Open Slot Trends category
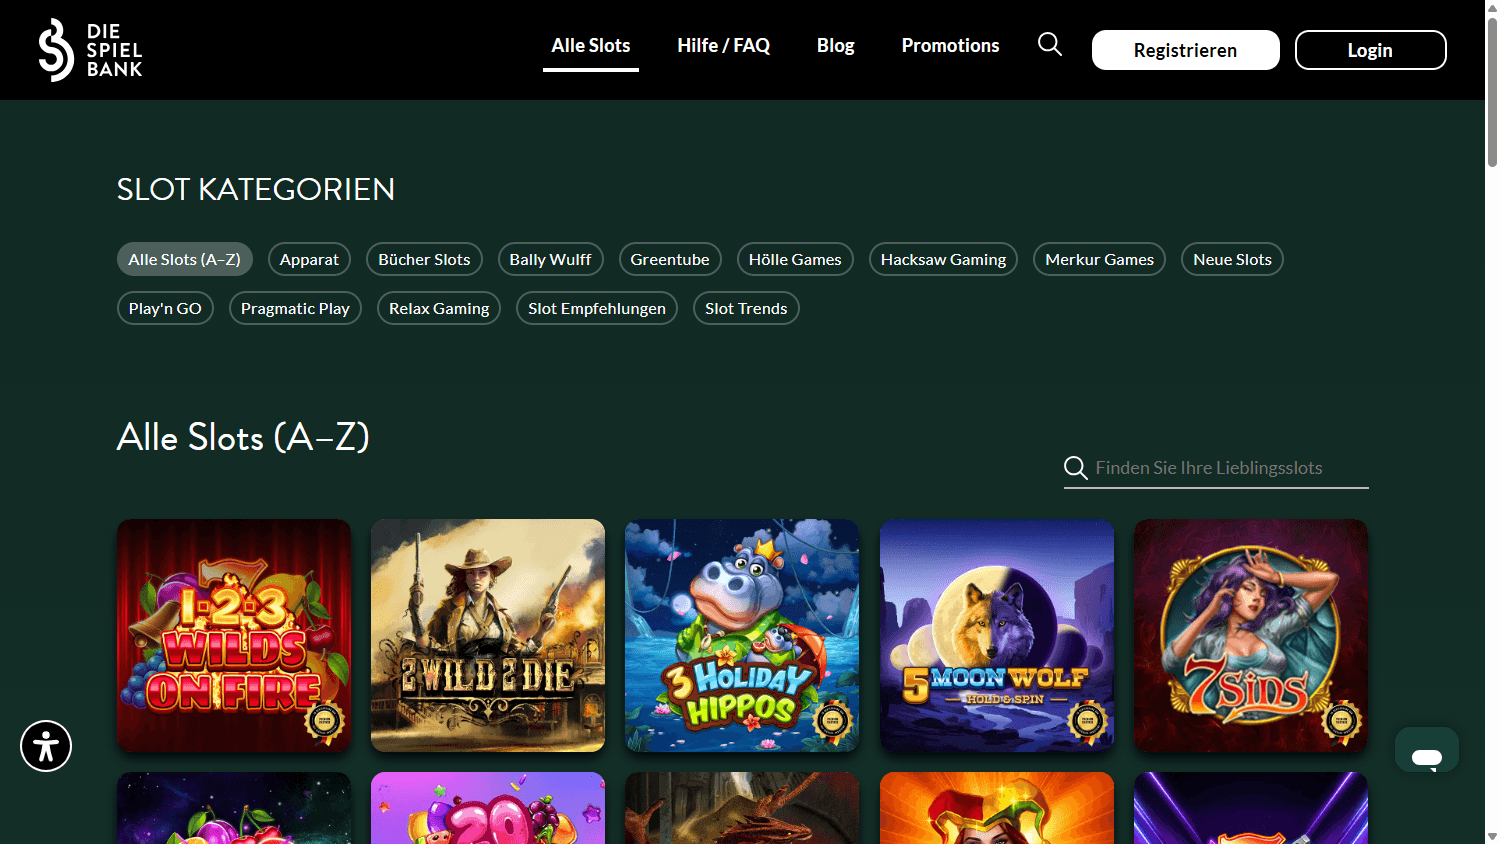This screenshot has height=844, width=1500. pos(746,308)
